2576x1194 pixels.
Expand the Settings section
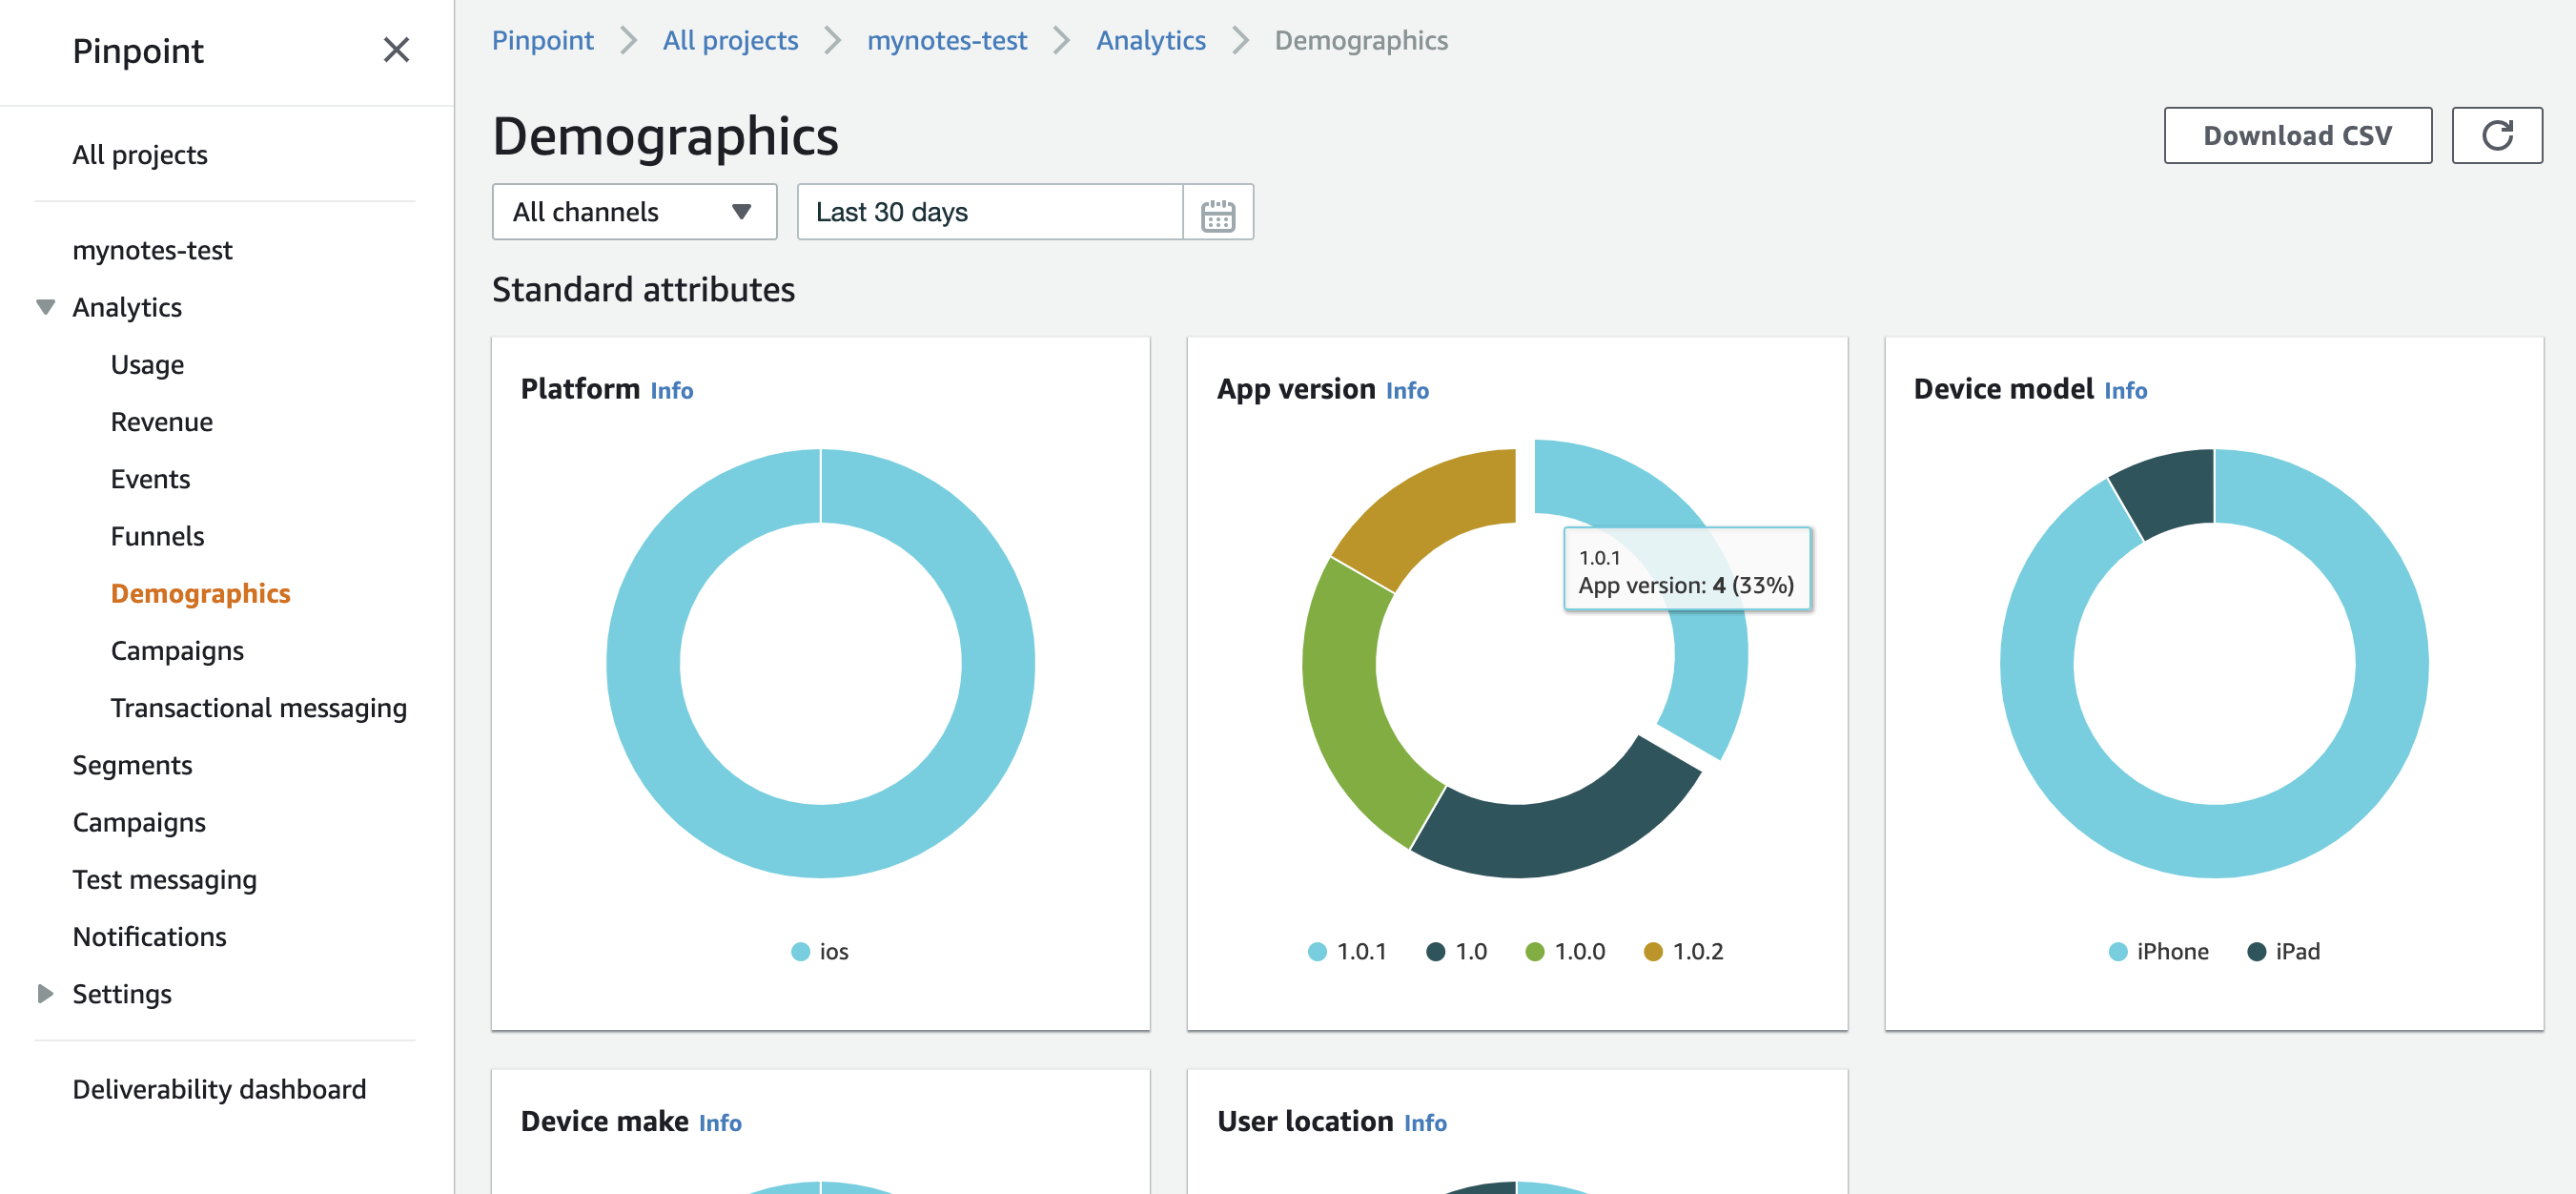pyautogui.click(x=45, y=993)
